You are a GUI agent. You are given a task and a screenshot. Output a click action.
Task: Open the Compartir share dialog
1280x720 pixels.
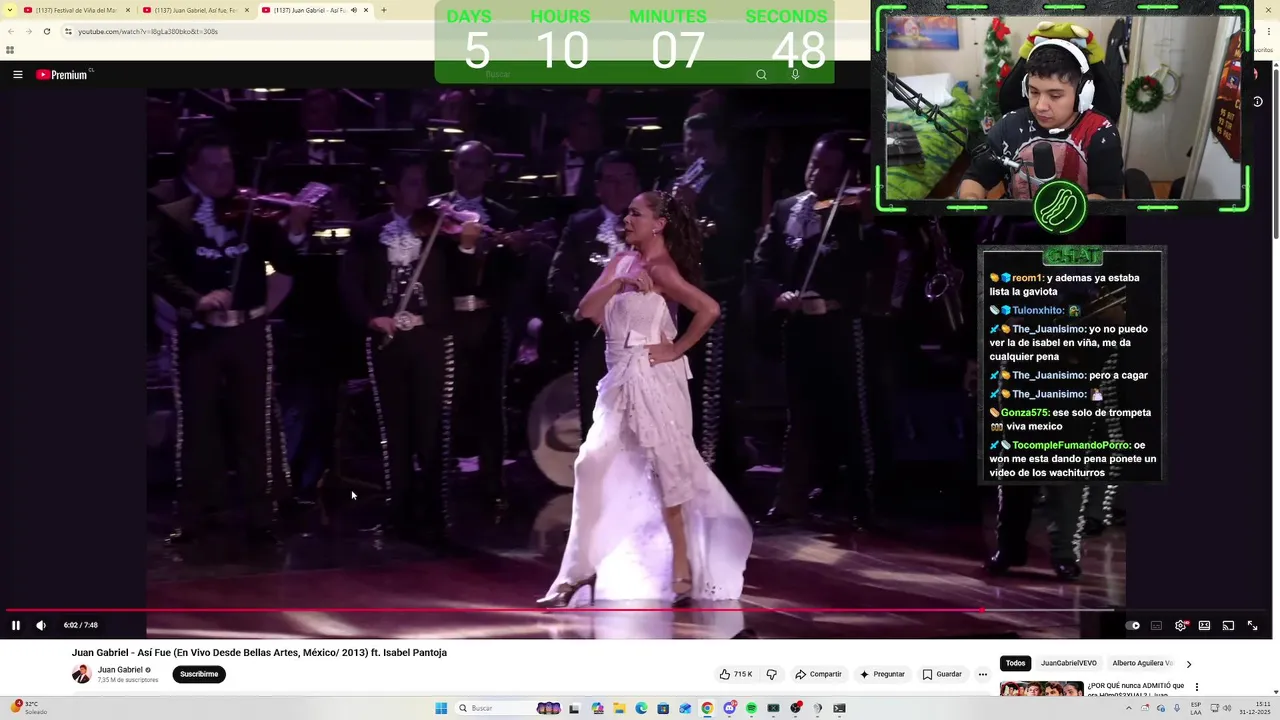click(x=818, y=674)
